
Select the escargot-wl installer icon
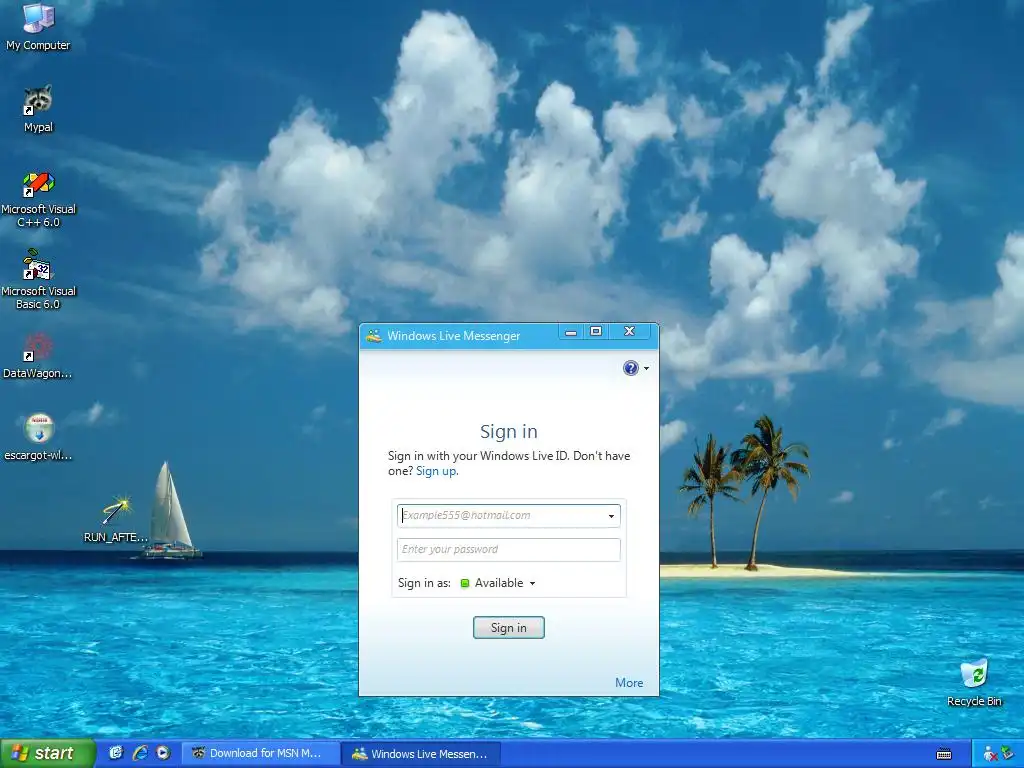(38, 438)
